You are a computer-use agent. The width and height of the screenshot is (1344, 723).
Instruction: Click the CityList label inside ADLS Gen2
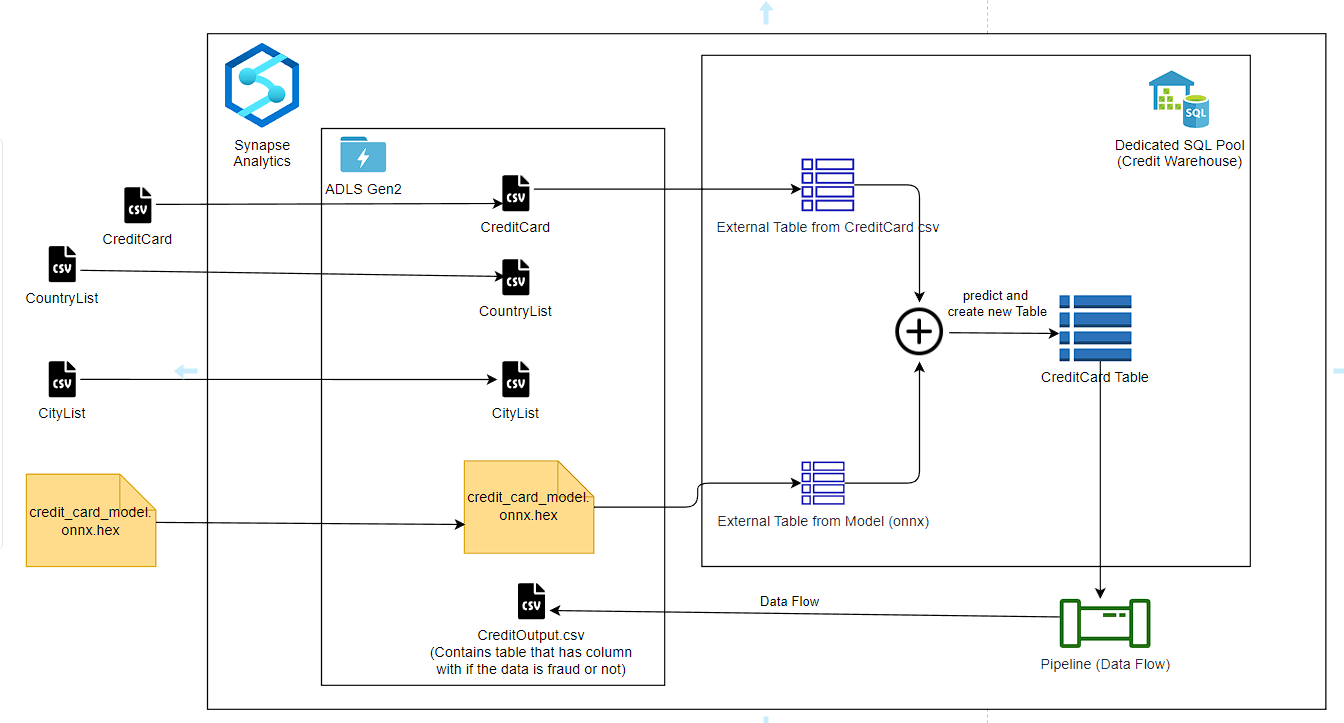tap(516, 413)
